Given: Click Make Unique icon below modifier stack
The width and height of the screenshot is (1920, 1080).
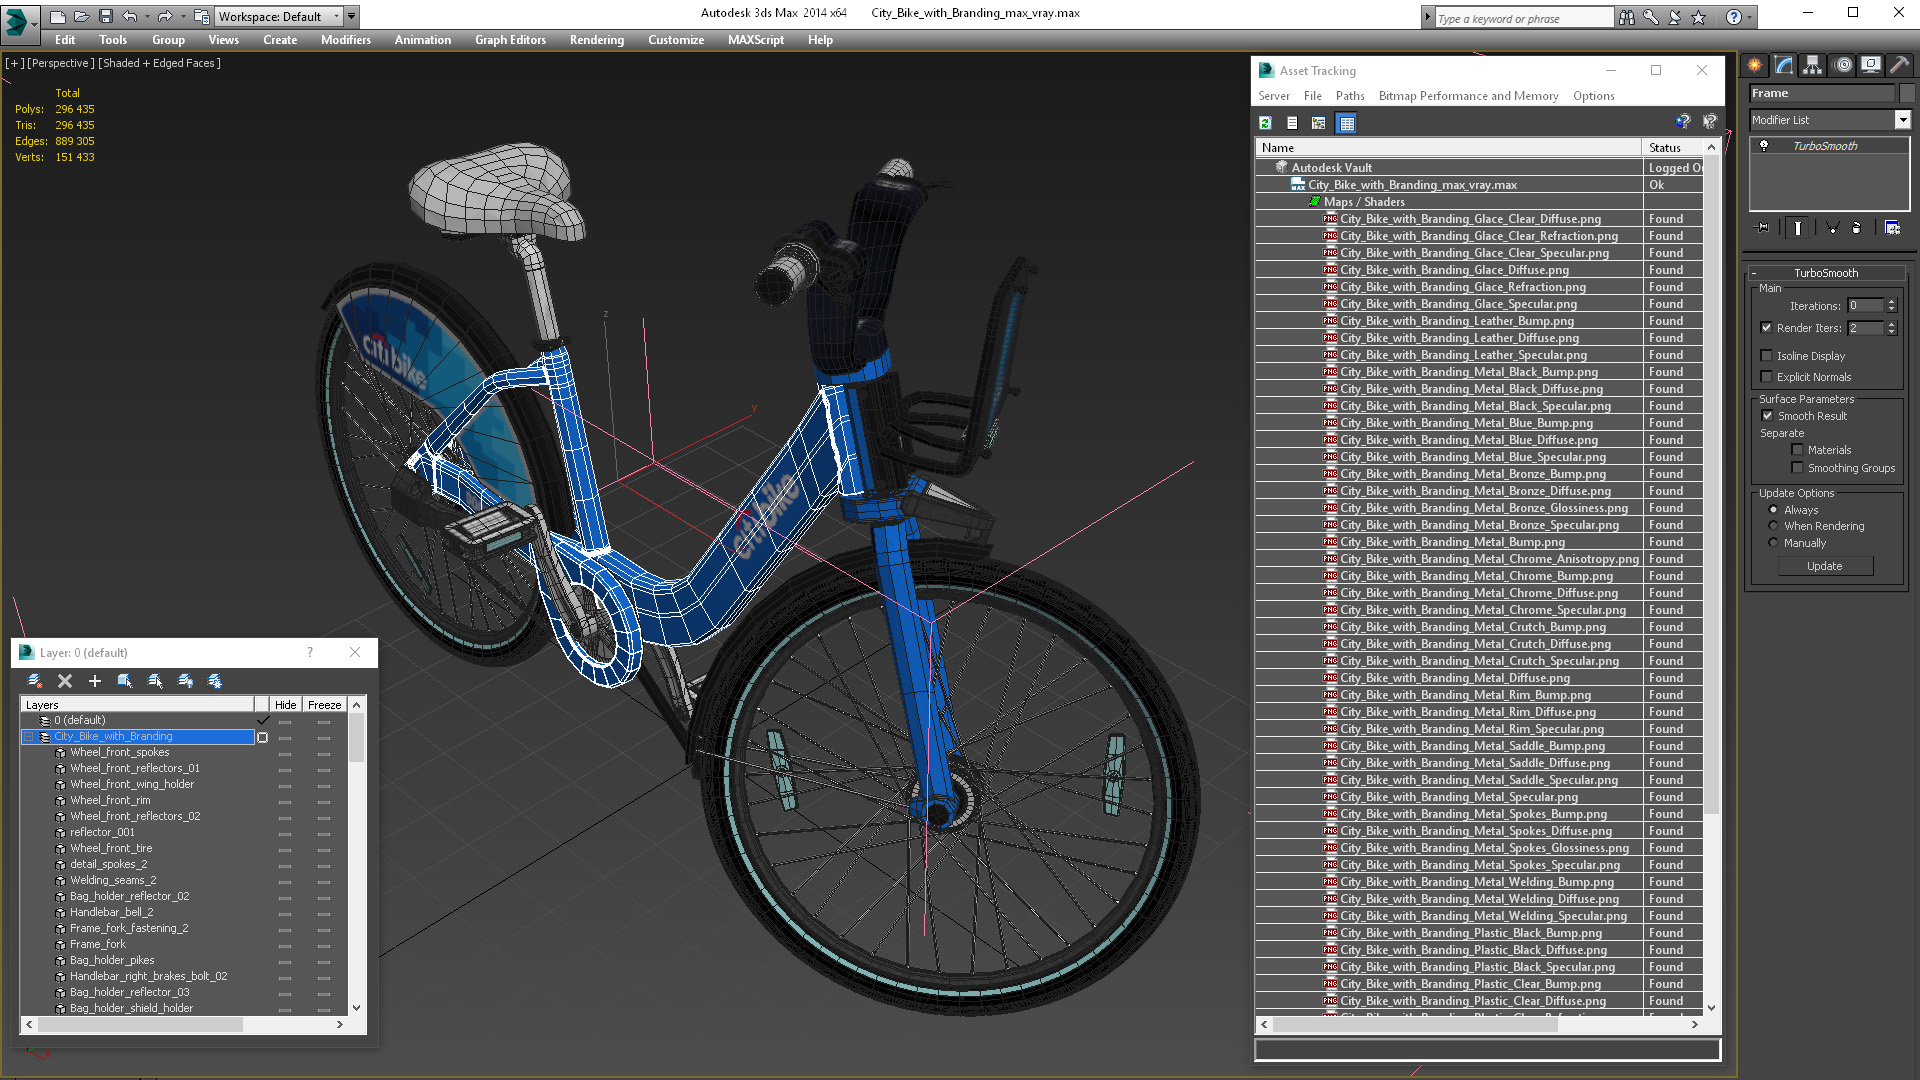Looking at the screenshot, I should [x=1832, y=228].
